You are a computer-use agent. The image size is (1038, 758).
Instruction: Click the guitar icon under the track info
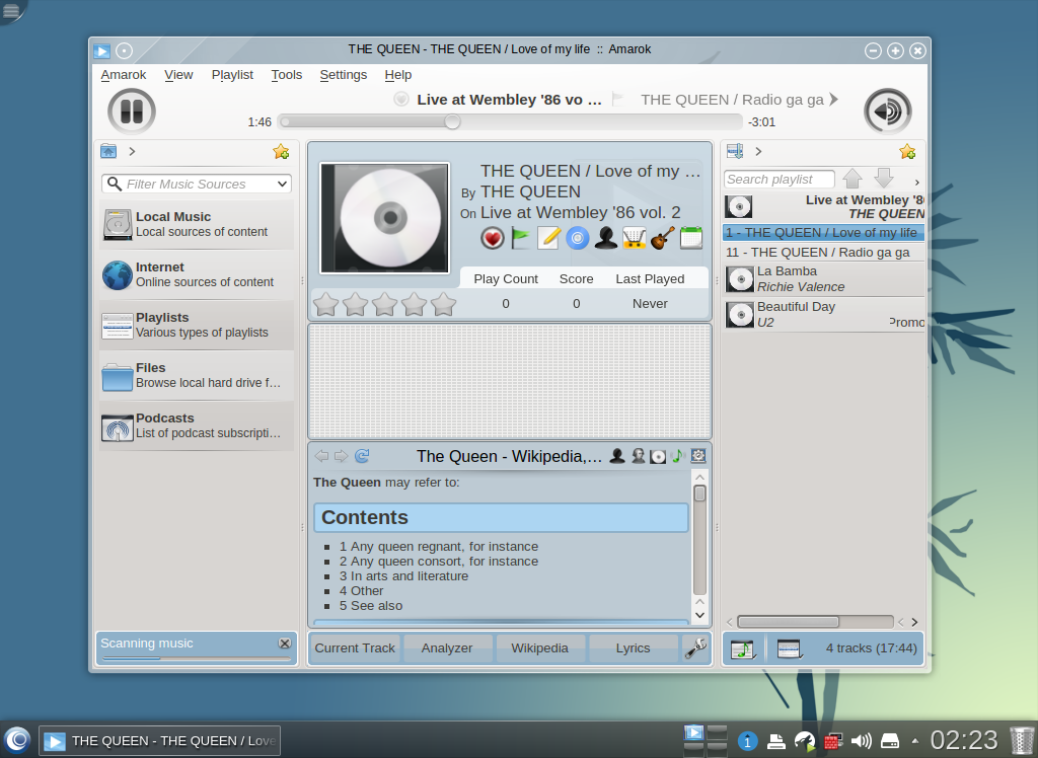coord(660,238)
